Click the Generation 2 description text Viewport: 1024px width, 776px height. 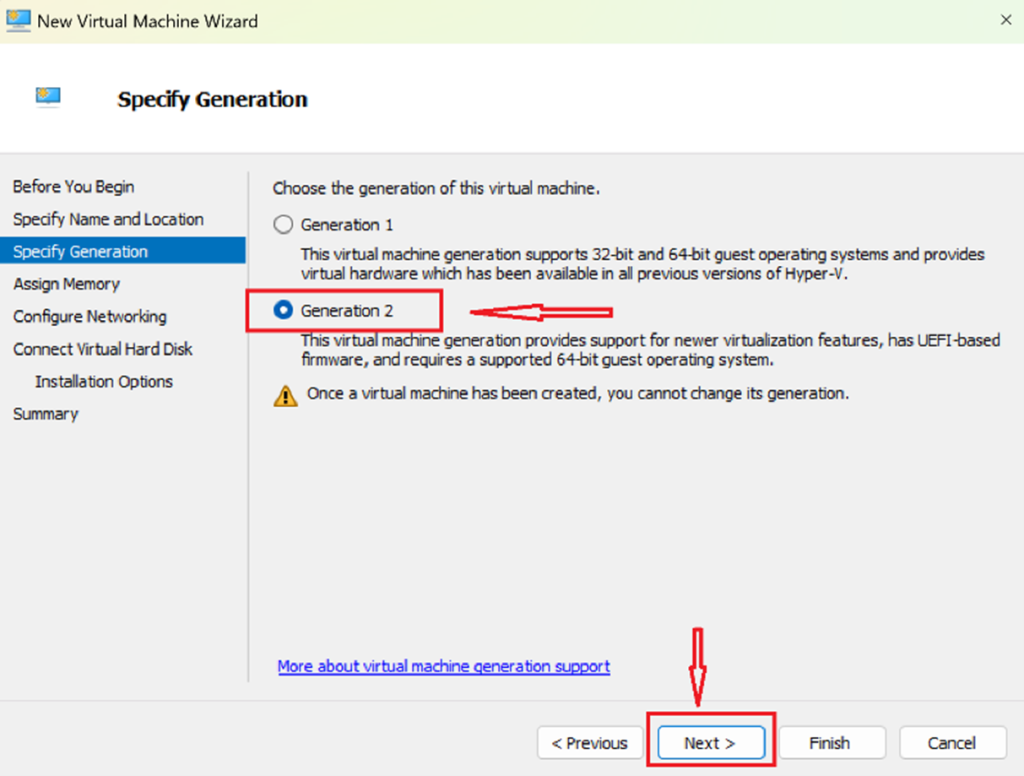coord(650,350)
